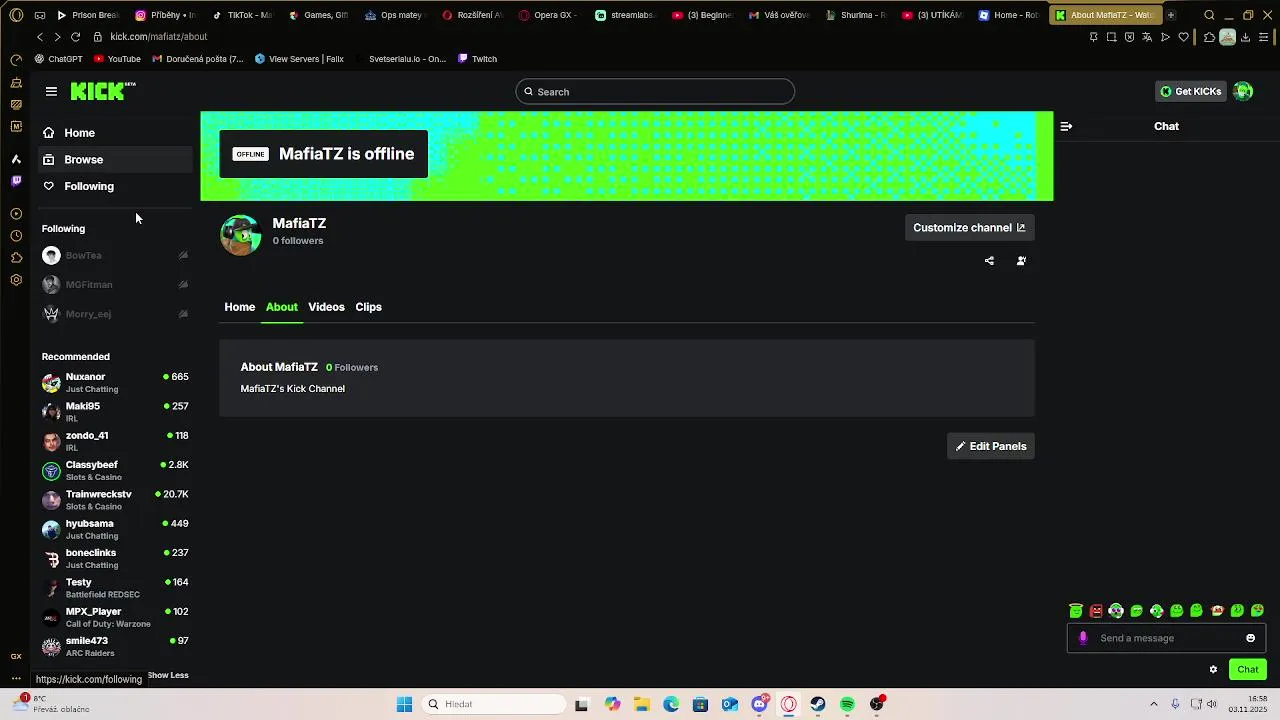
Task: Open followed channel BowTea
Action: click(115, 256)
